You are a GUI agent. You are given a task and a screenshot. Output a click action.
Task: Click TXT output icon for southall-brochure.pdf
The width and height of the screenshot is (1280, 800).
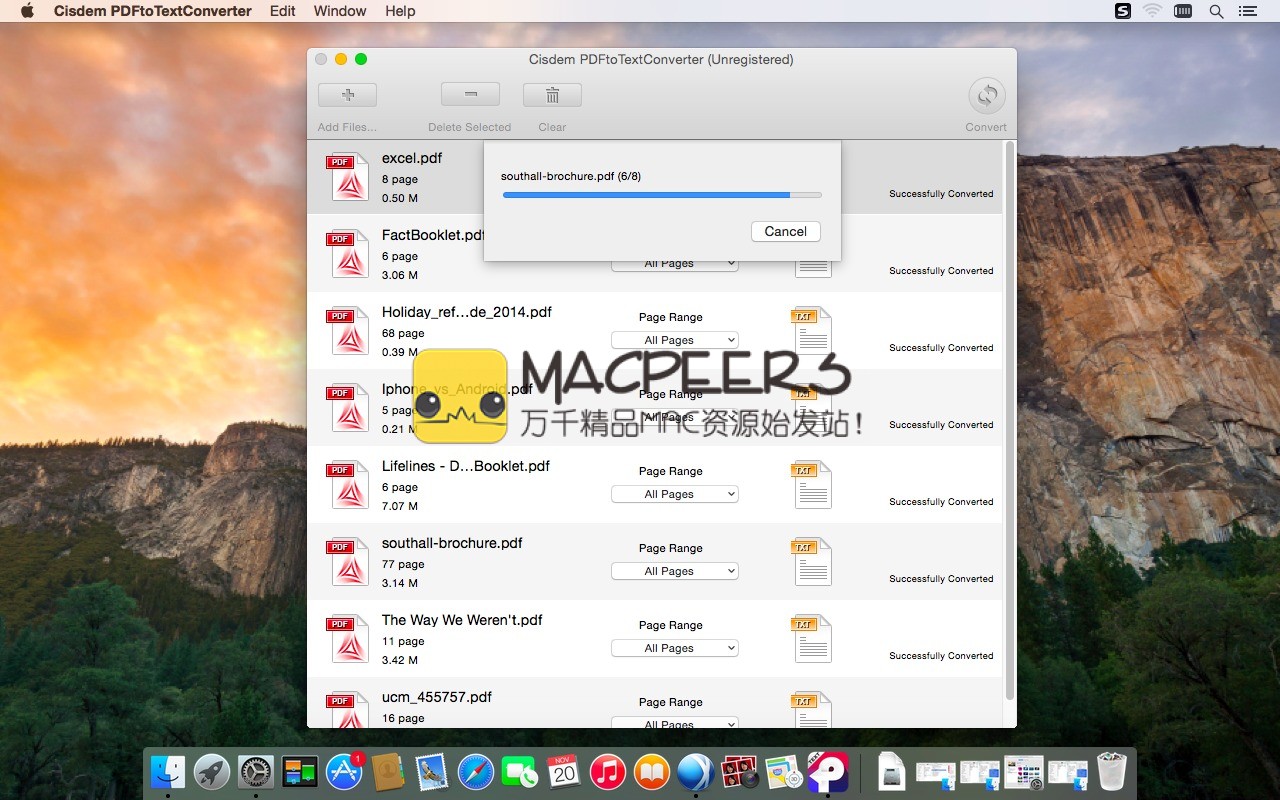tap(811, 562)
